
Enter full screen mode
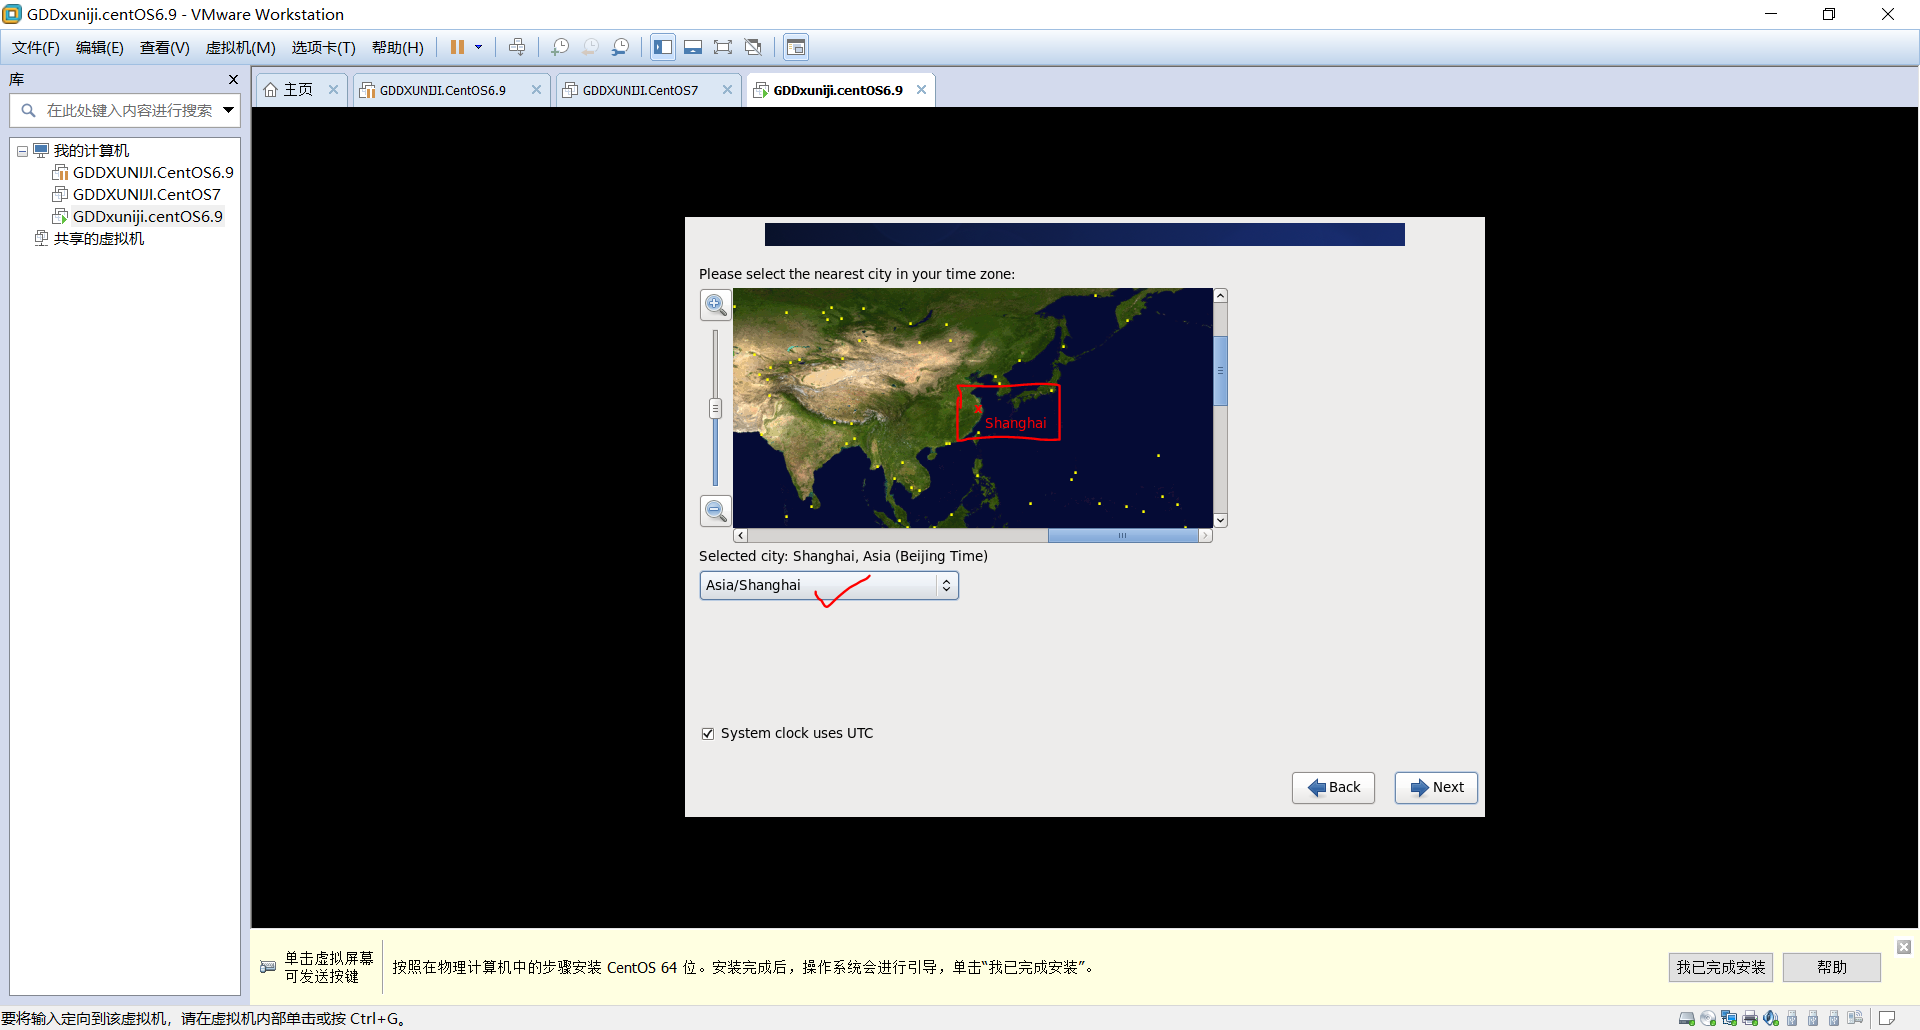click(723, 47)
